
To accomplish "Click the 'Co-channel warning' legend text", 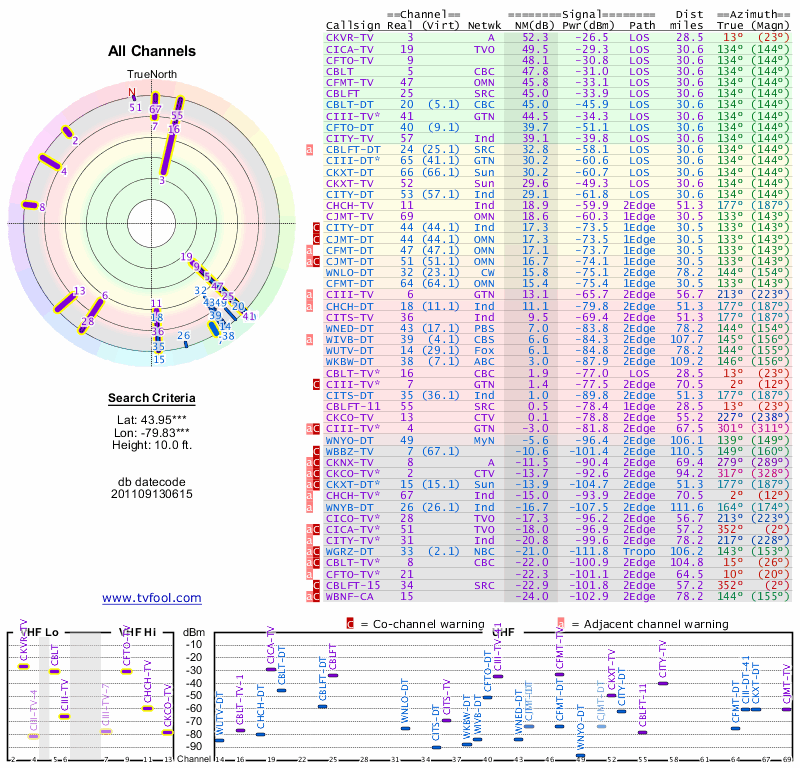I will tap(429, 624).
